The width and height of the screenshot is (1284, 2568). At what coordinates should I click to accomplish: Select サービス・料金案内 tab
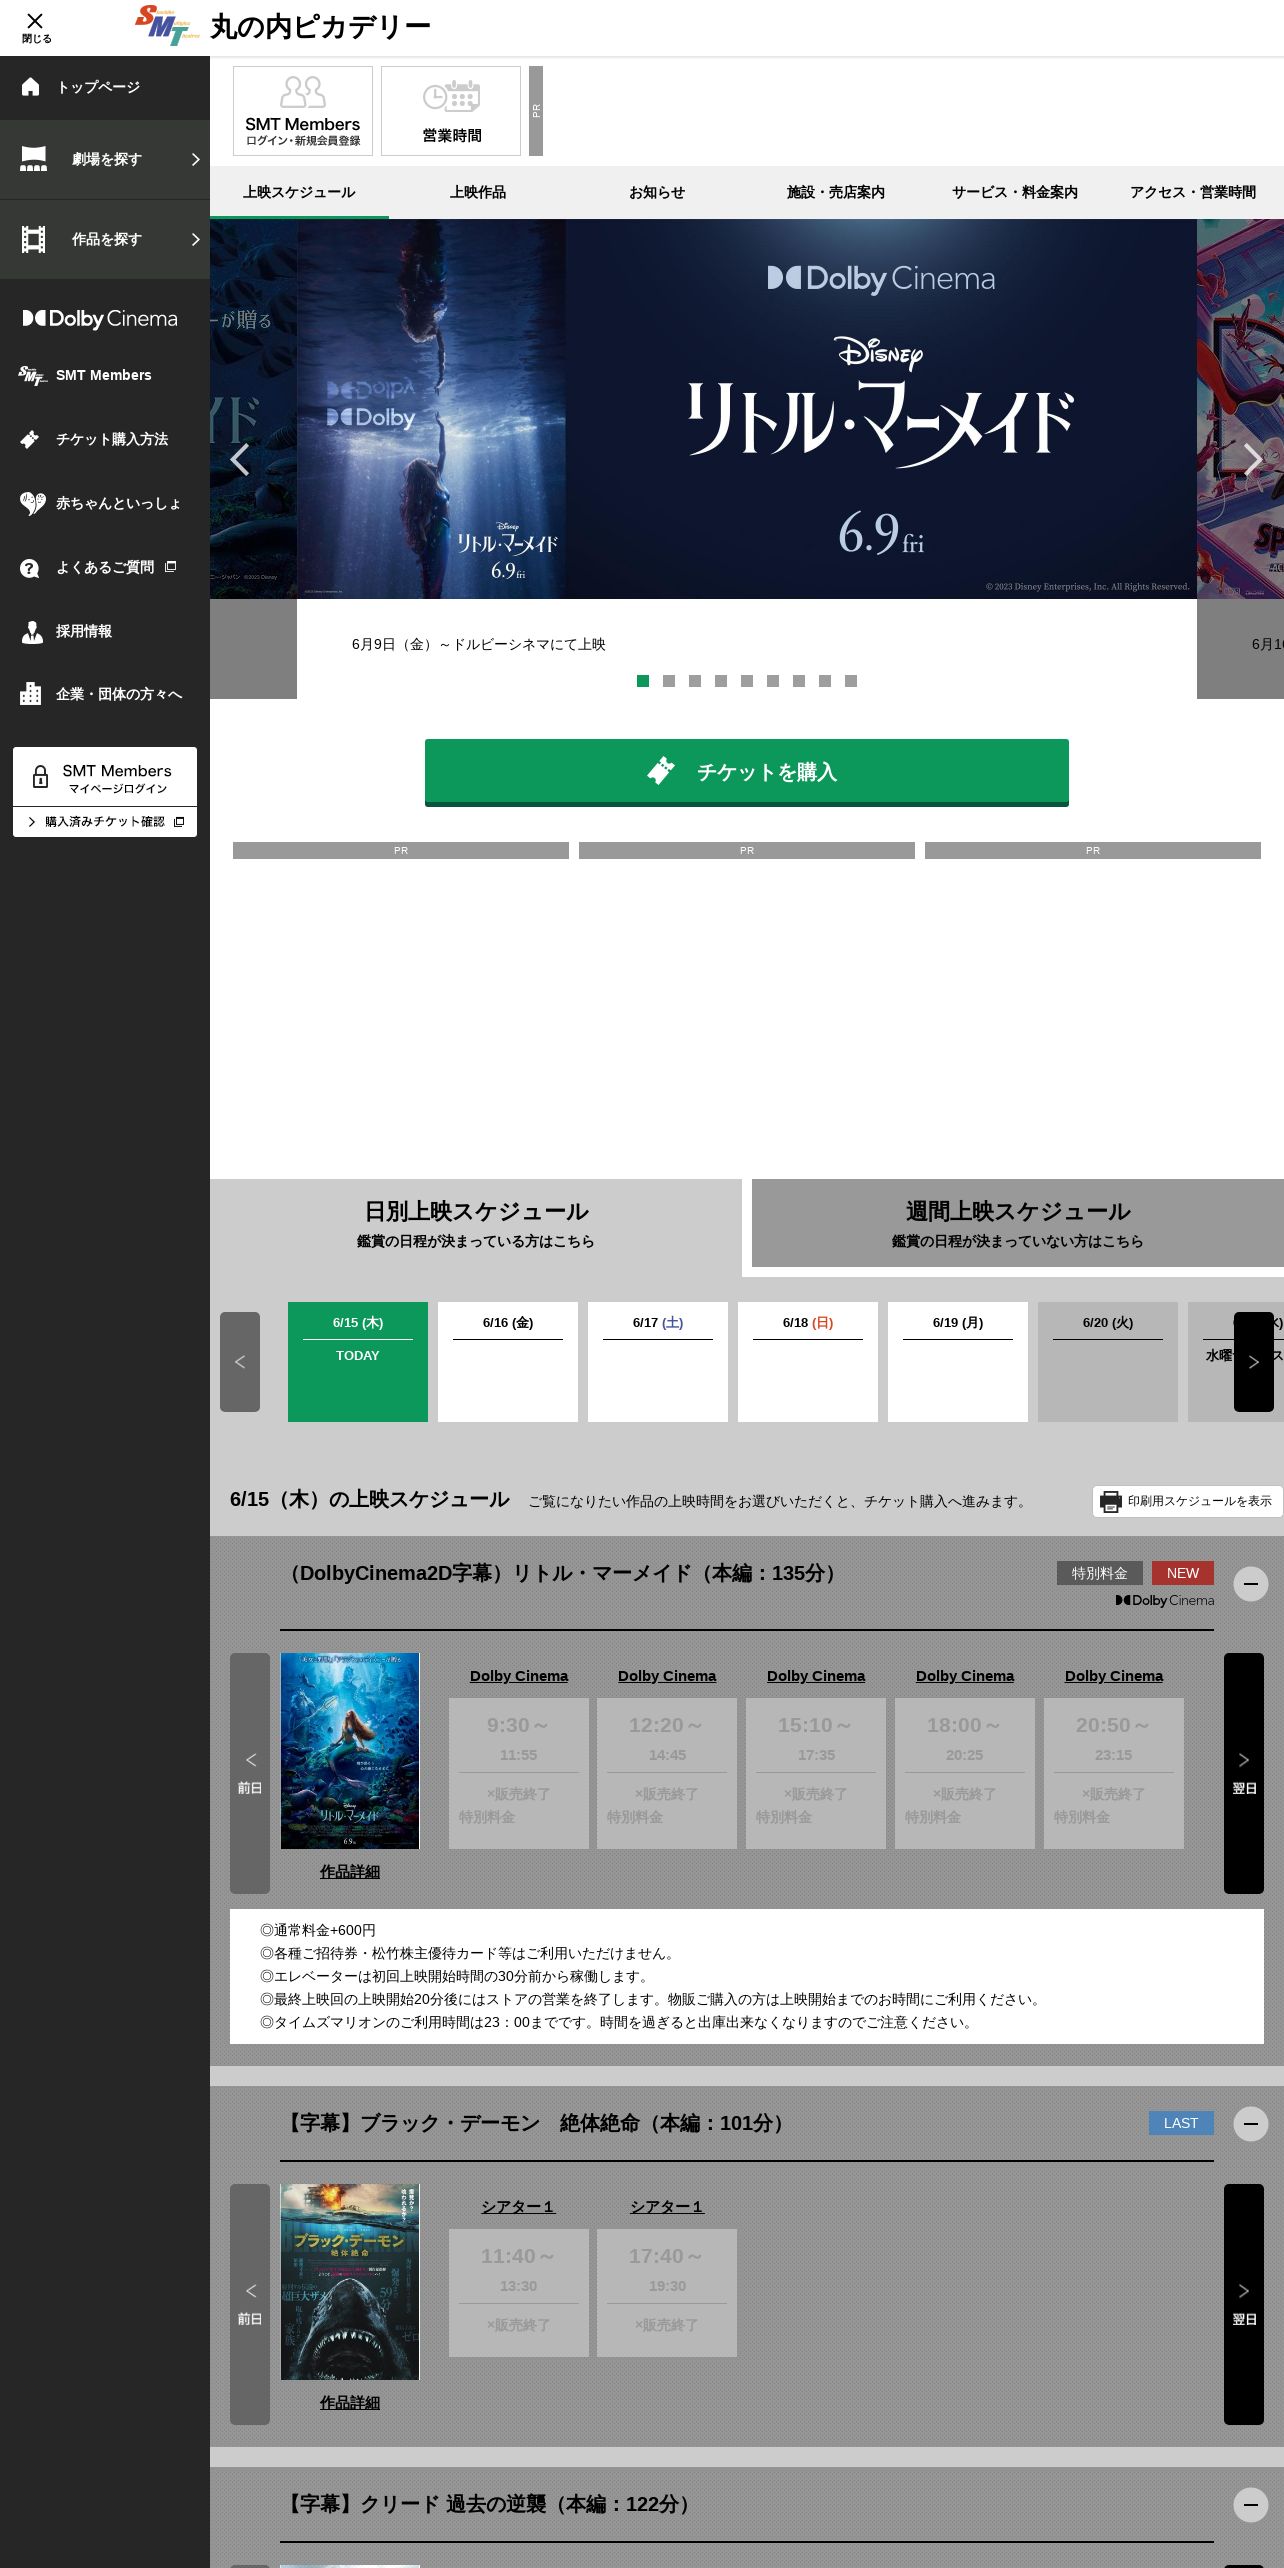click(1015, 192)
